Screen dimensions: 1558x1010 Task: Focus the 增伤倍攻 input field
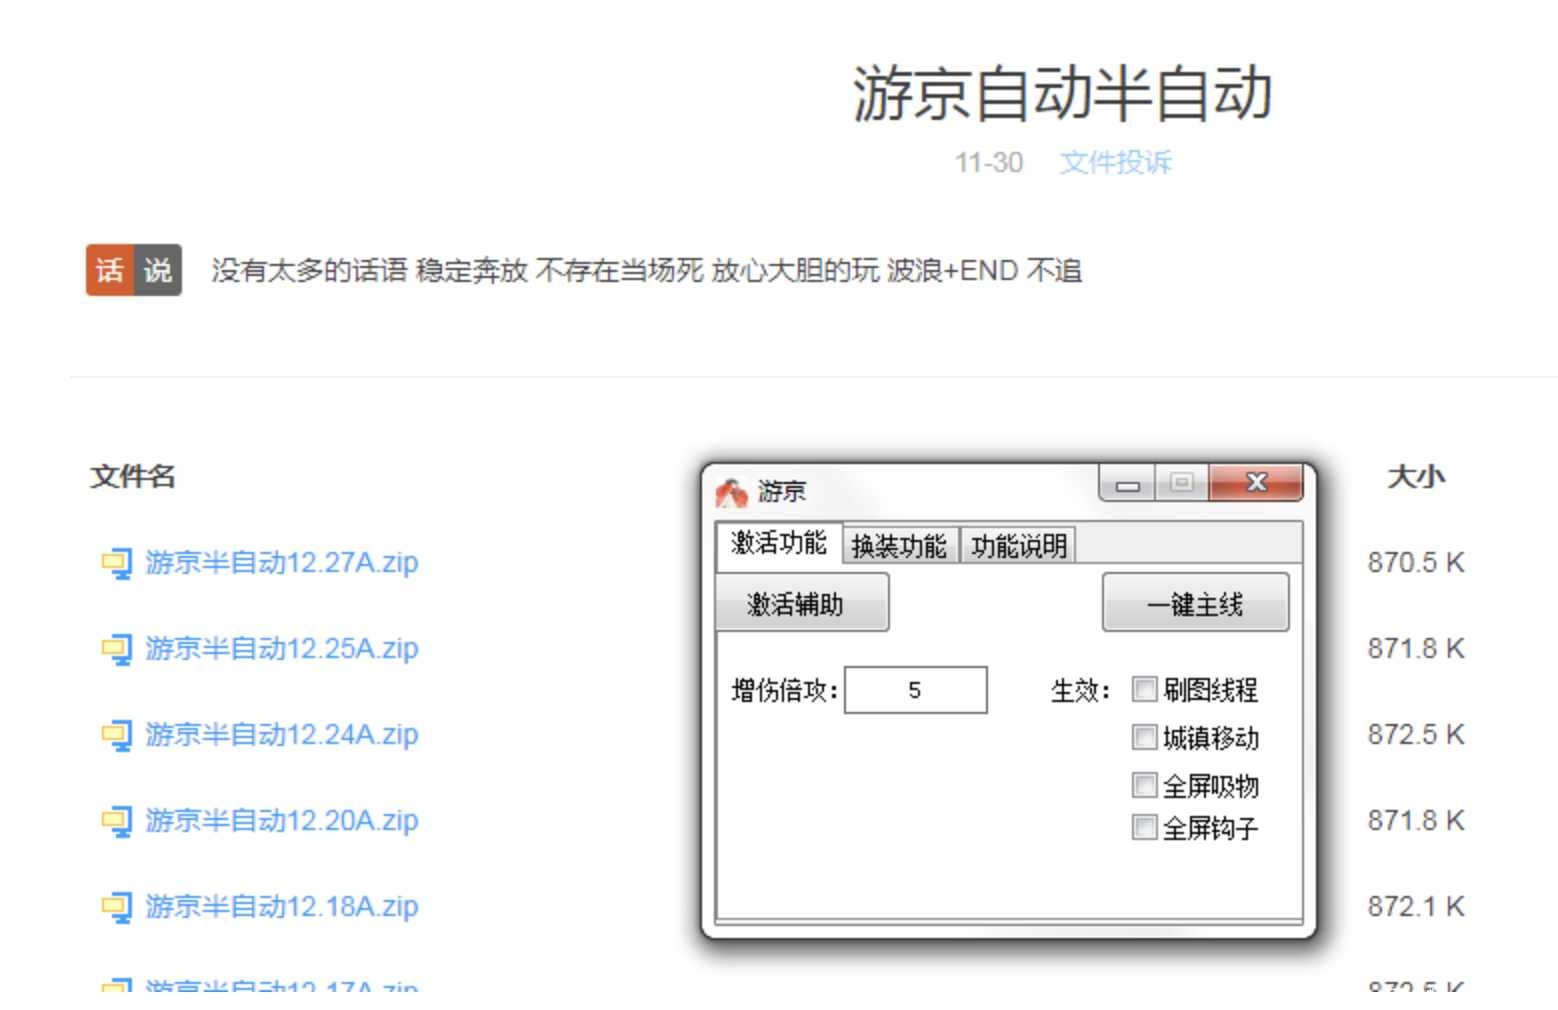click(x=915, y=690)
